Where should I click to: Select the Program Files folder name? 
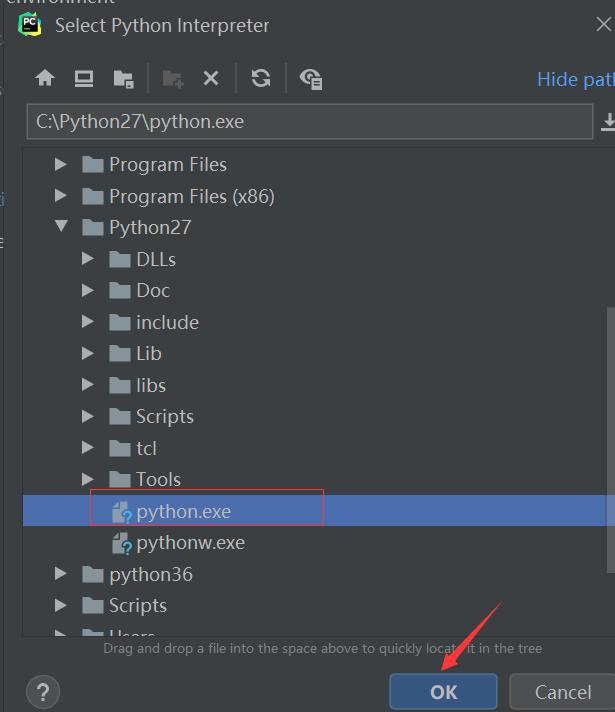click(168, 164)
